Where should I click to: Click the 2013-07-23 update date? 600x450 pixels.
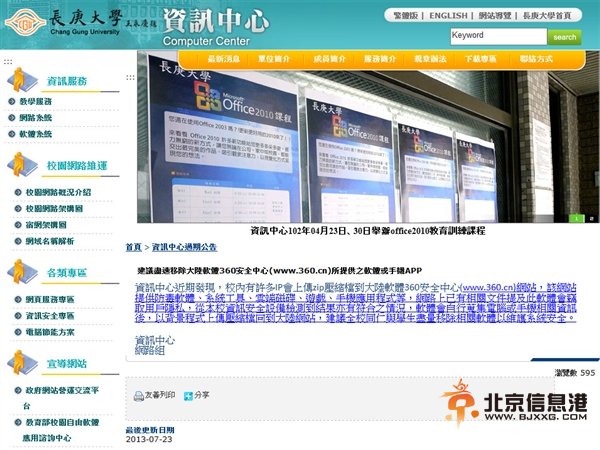point(149,439)
